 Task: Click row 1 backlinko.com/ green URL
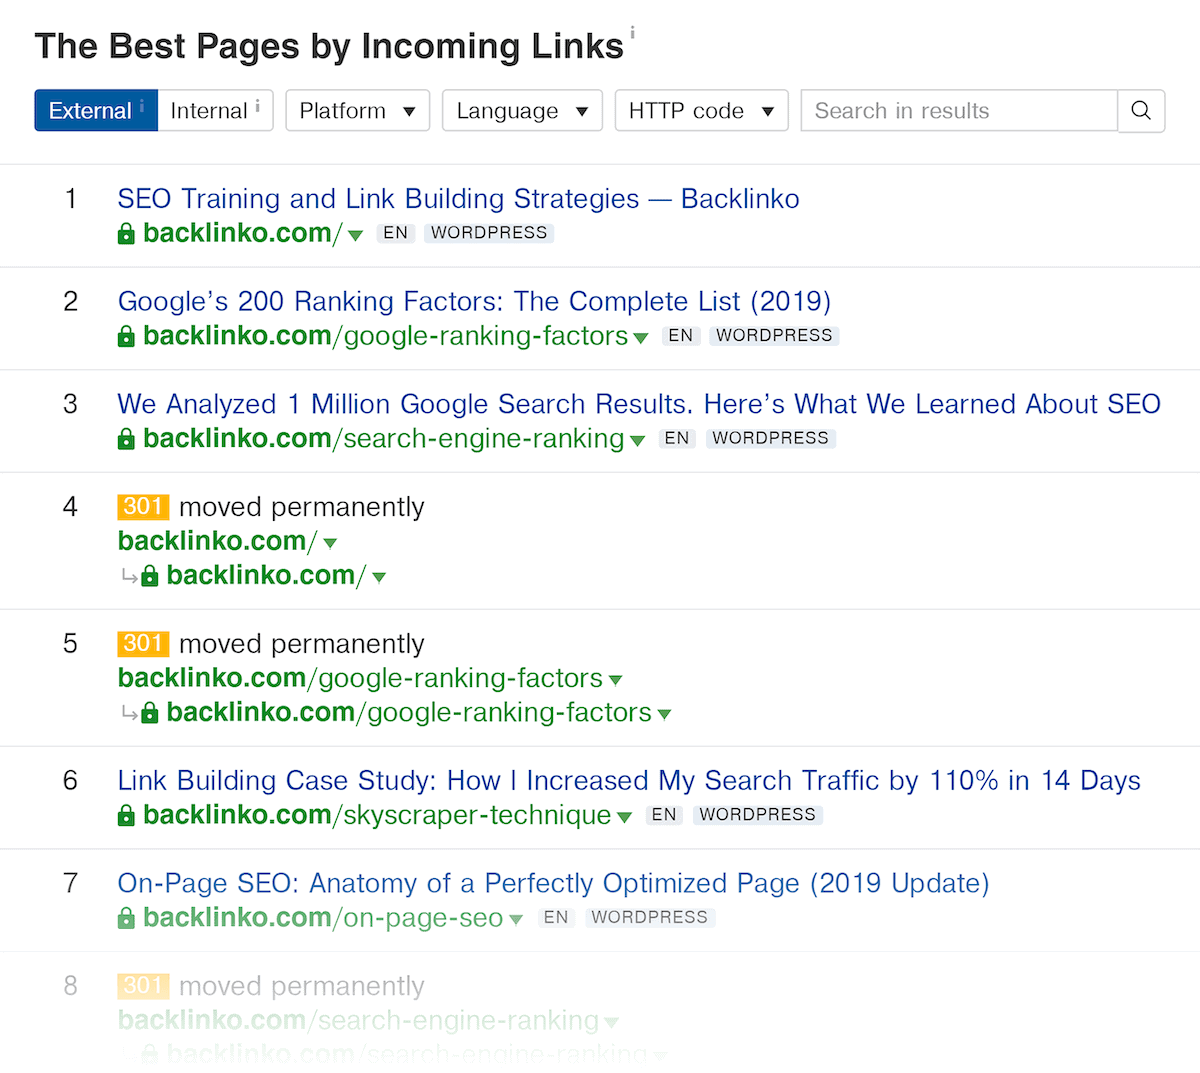[242, 233]
